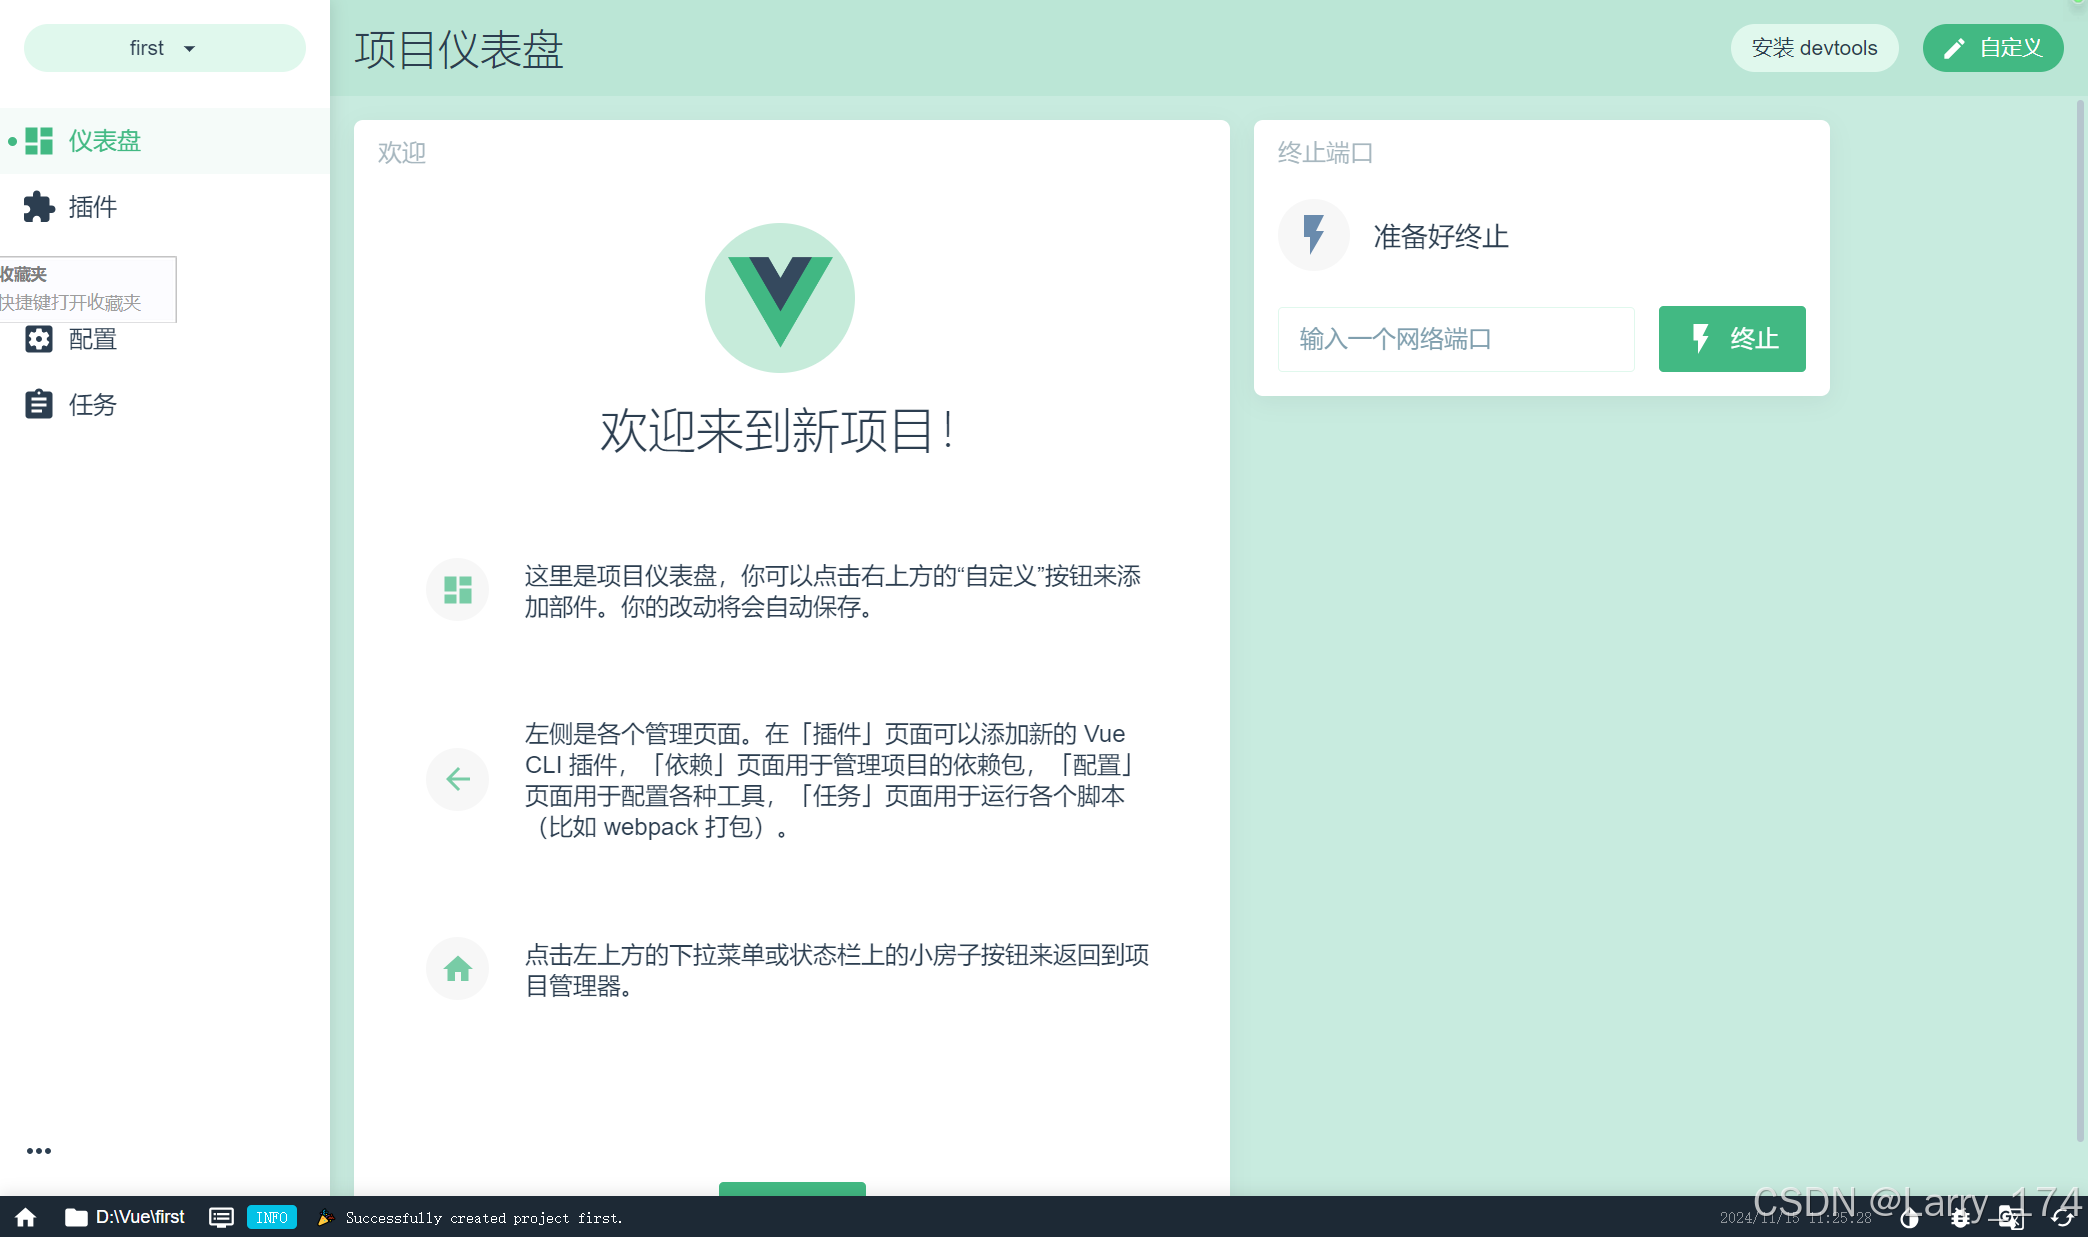The width and height of the screenshot is (2088, 1237).
Task: Click the 任务 clipboard icon
Action: [38, 404]
